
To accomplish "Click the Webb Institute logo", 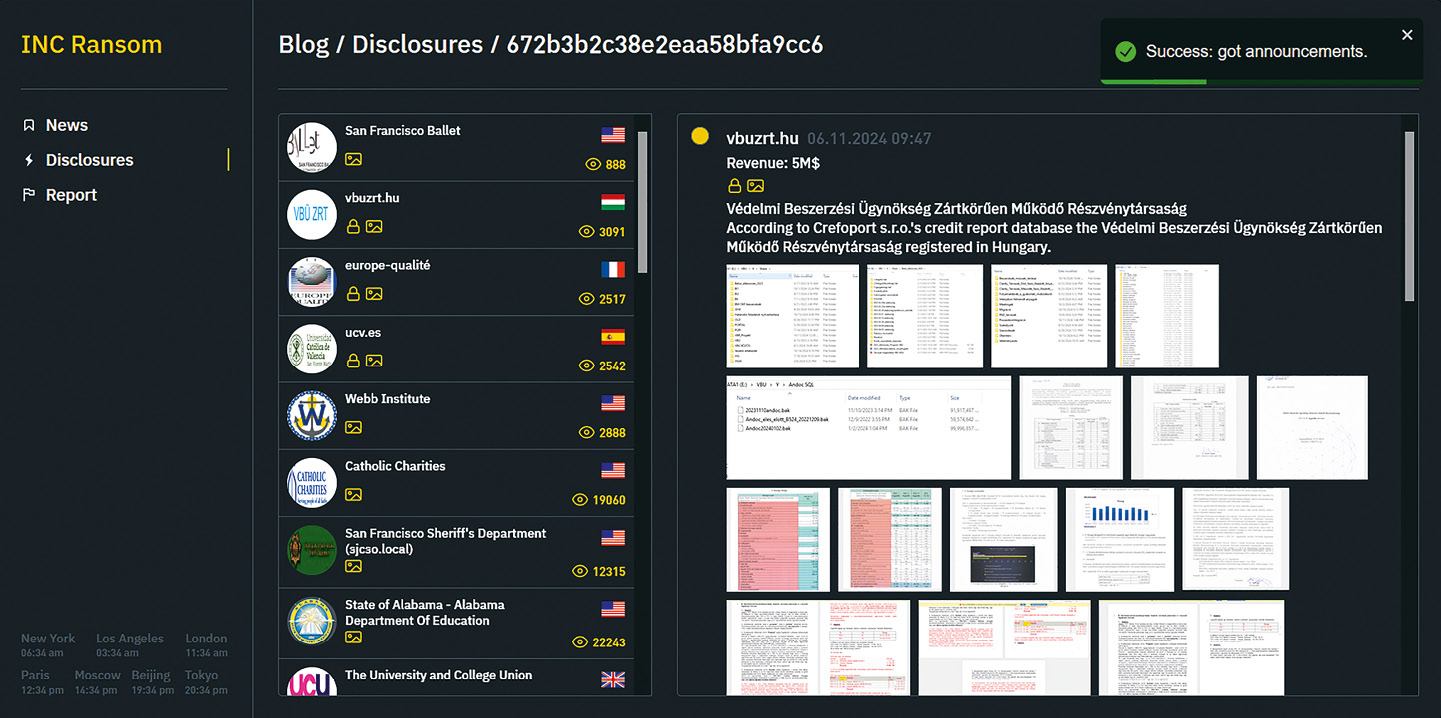I will point(312,416).
